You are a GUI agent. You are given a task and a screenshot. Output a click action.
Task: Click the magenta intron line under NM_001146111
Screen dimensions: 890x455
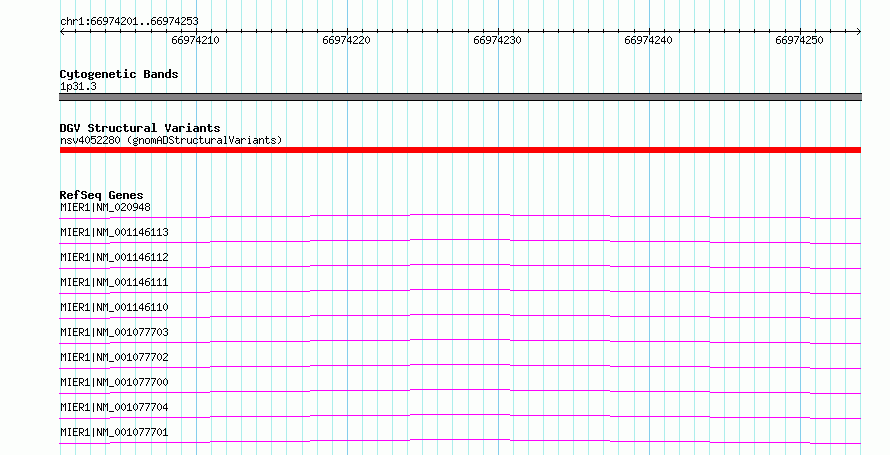460,290
